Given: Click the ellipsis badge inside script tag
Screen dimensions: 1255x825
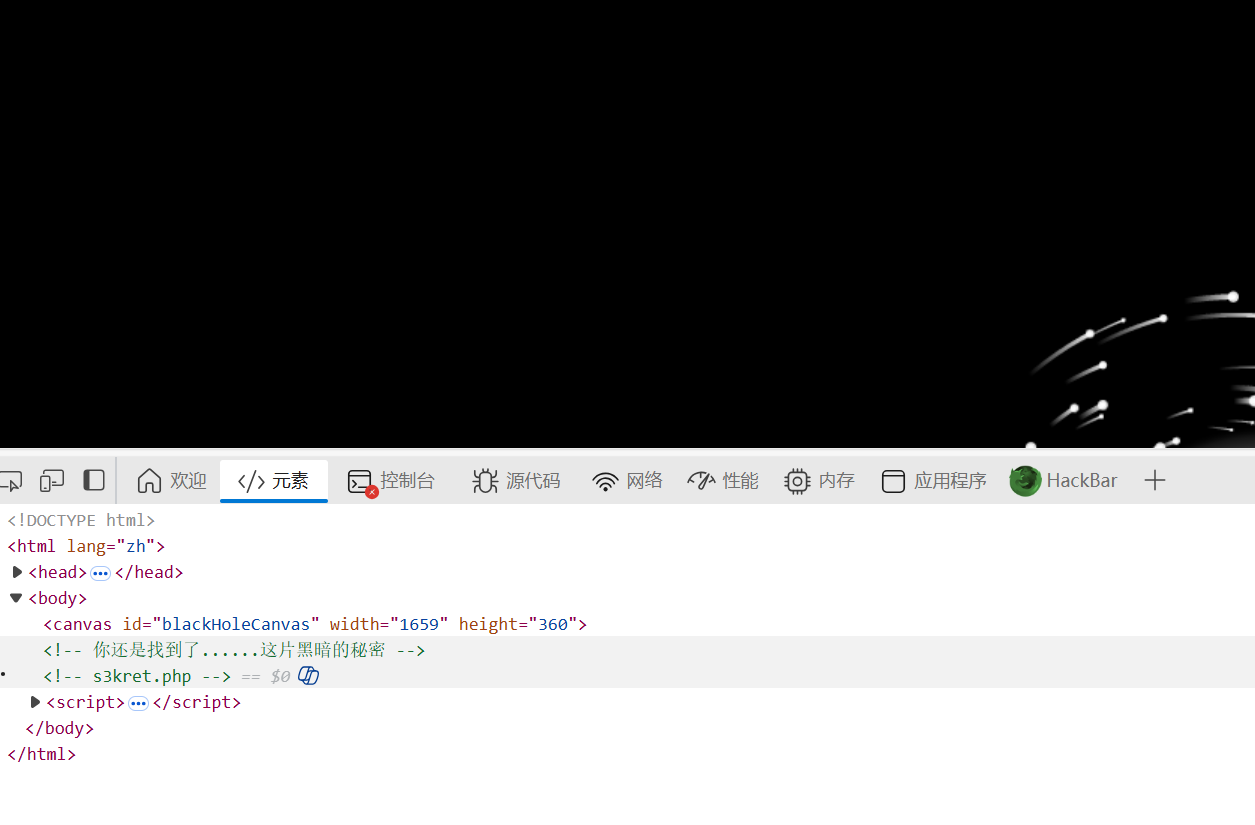Looking at the screenshot, I should [139, 703].
